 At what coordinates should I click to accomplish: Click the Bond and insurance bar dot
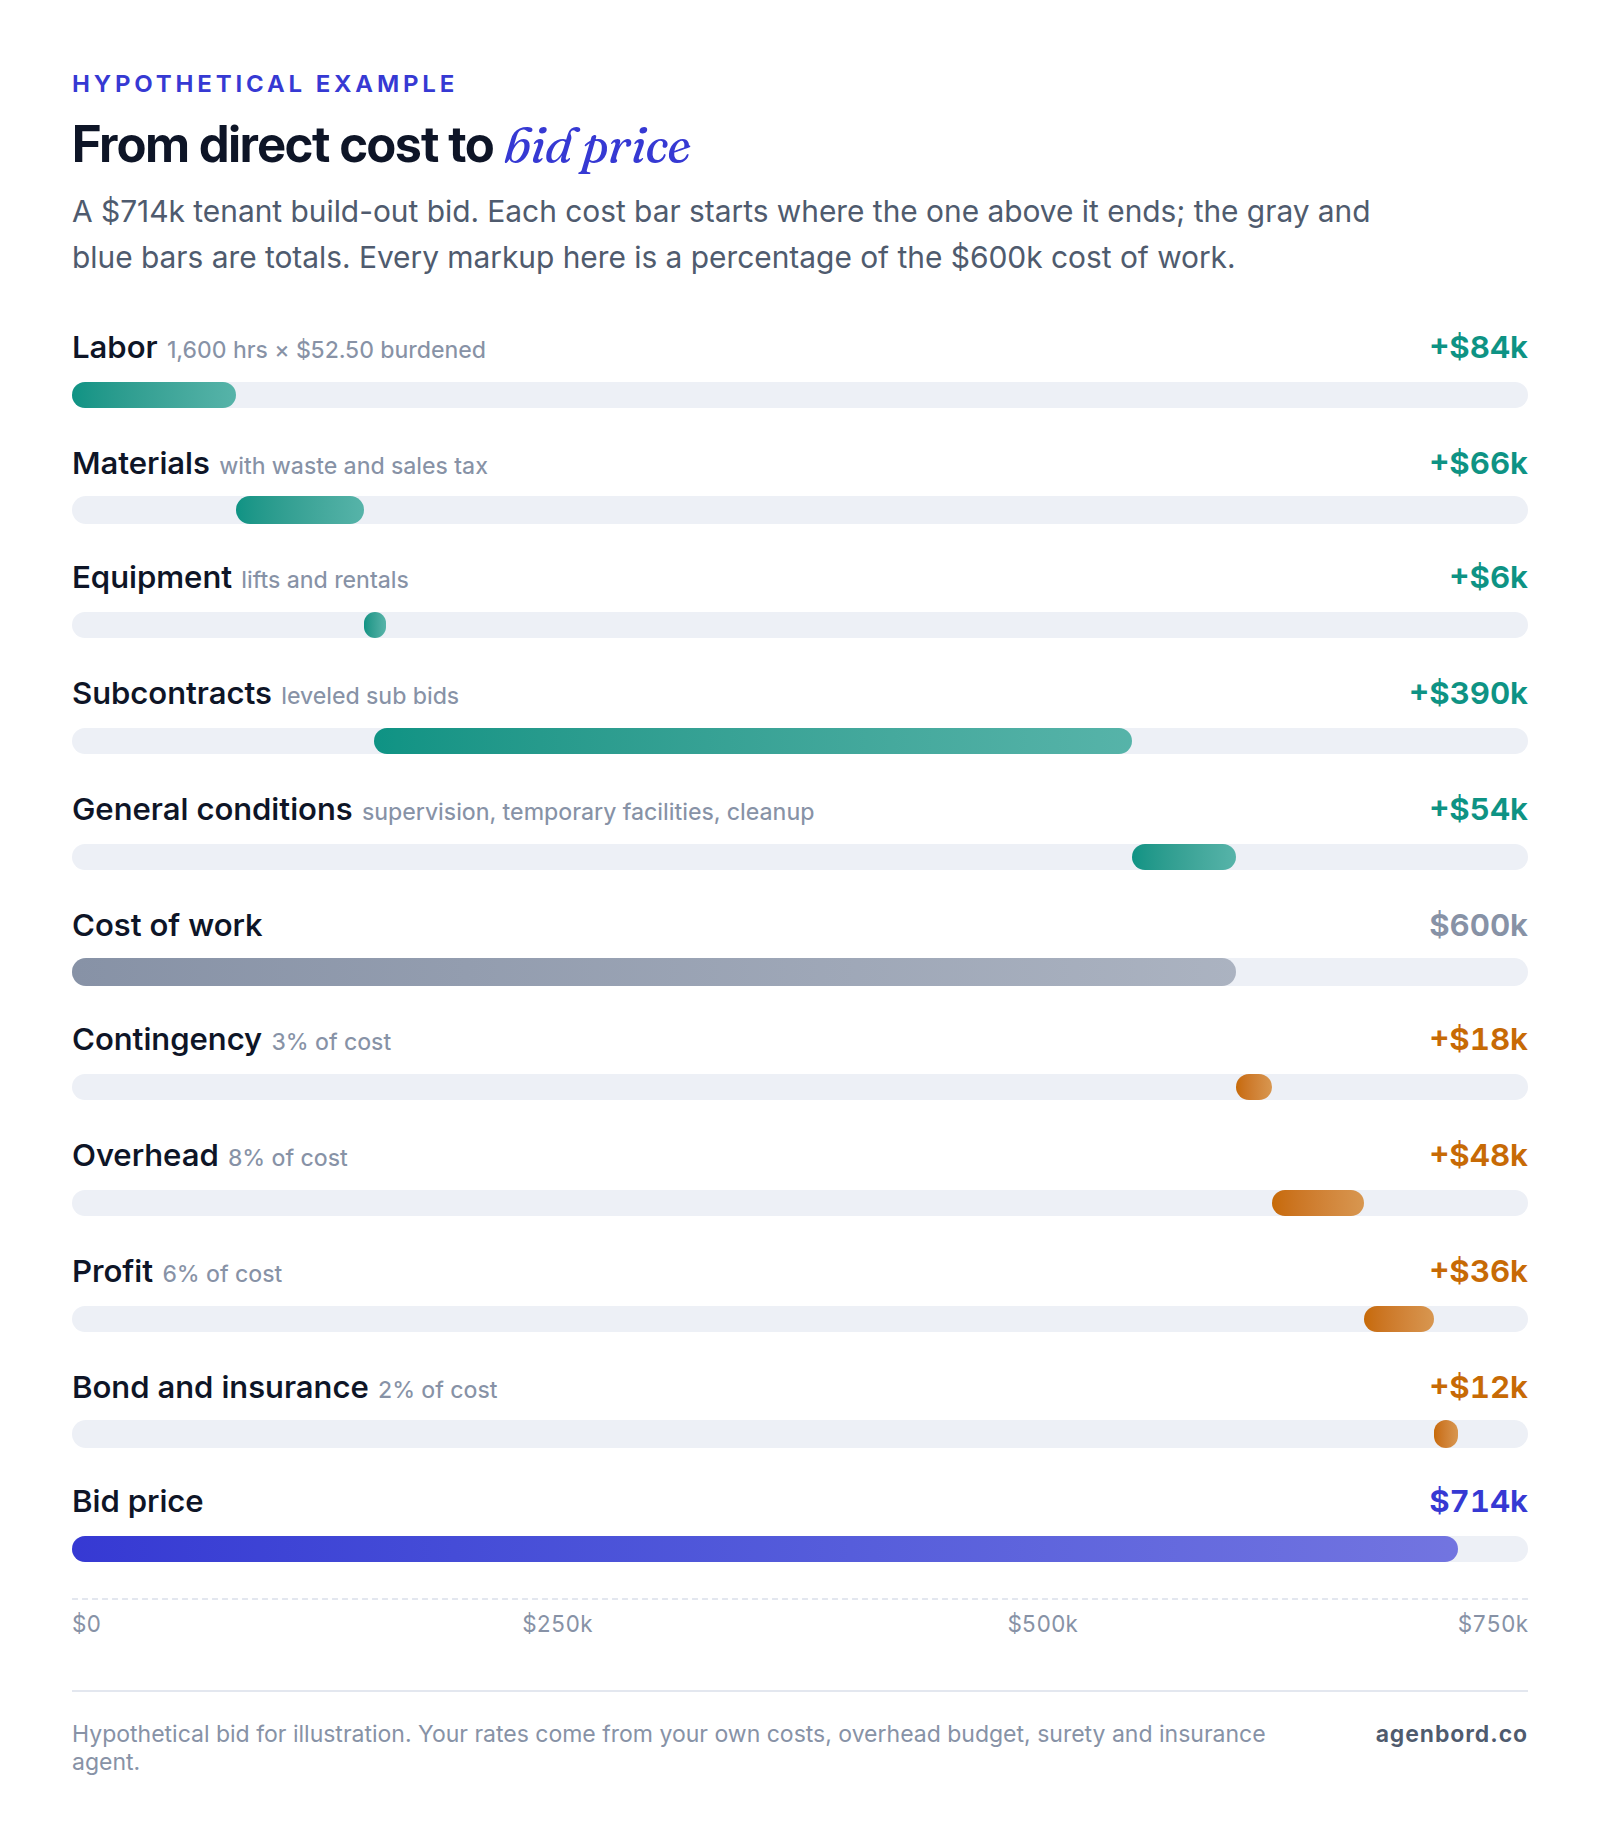(1446, 1434)
